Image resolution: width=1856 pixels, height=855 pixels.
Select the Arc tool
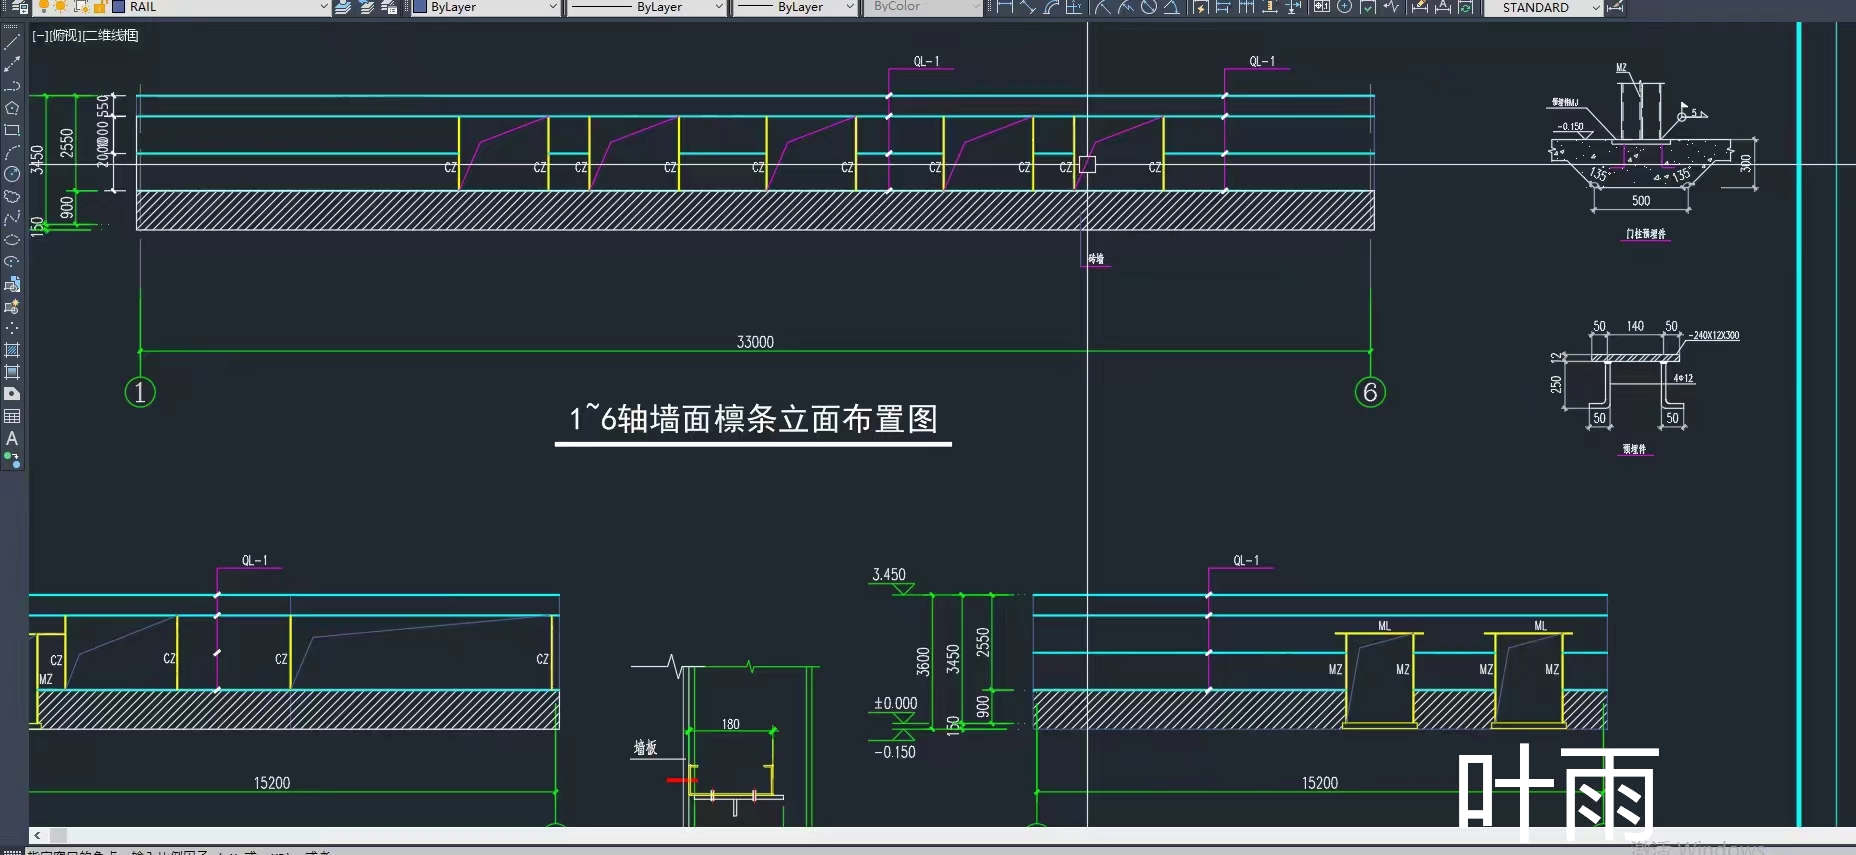12,152
